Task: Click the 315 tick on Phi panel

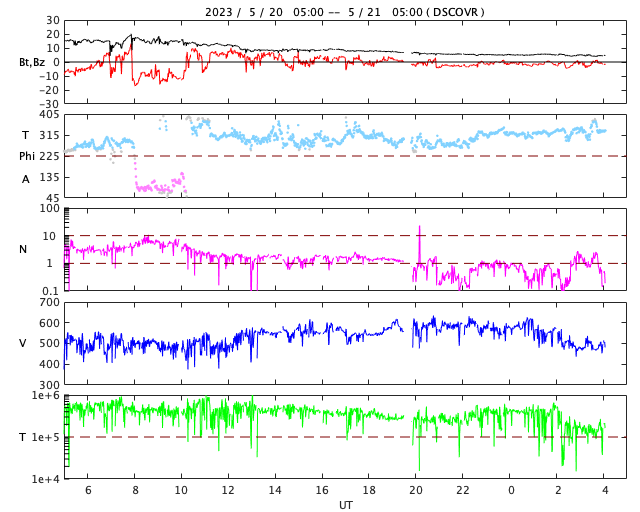Action: point(49,136)
